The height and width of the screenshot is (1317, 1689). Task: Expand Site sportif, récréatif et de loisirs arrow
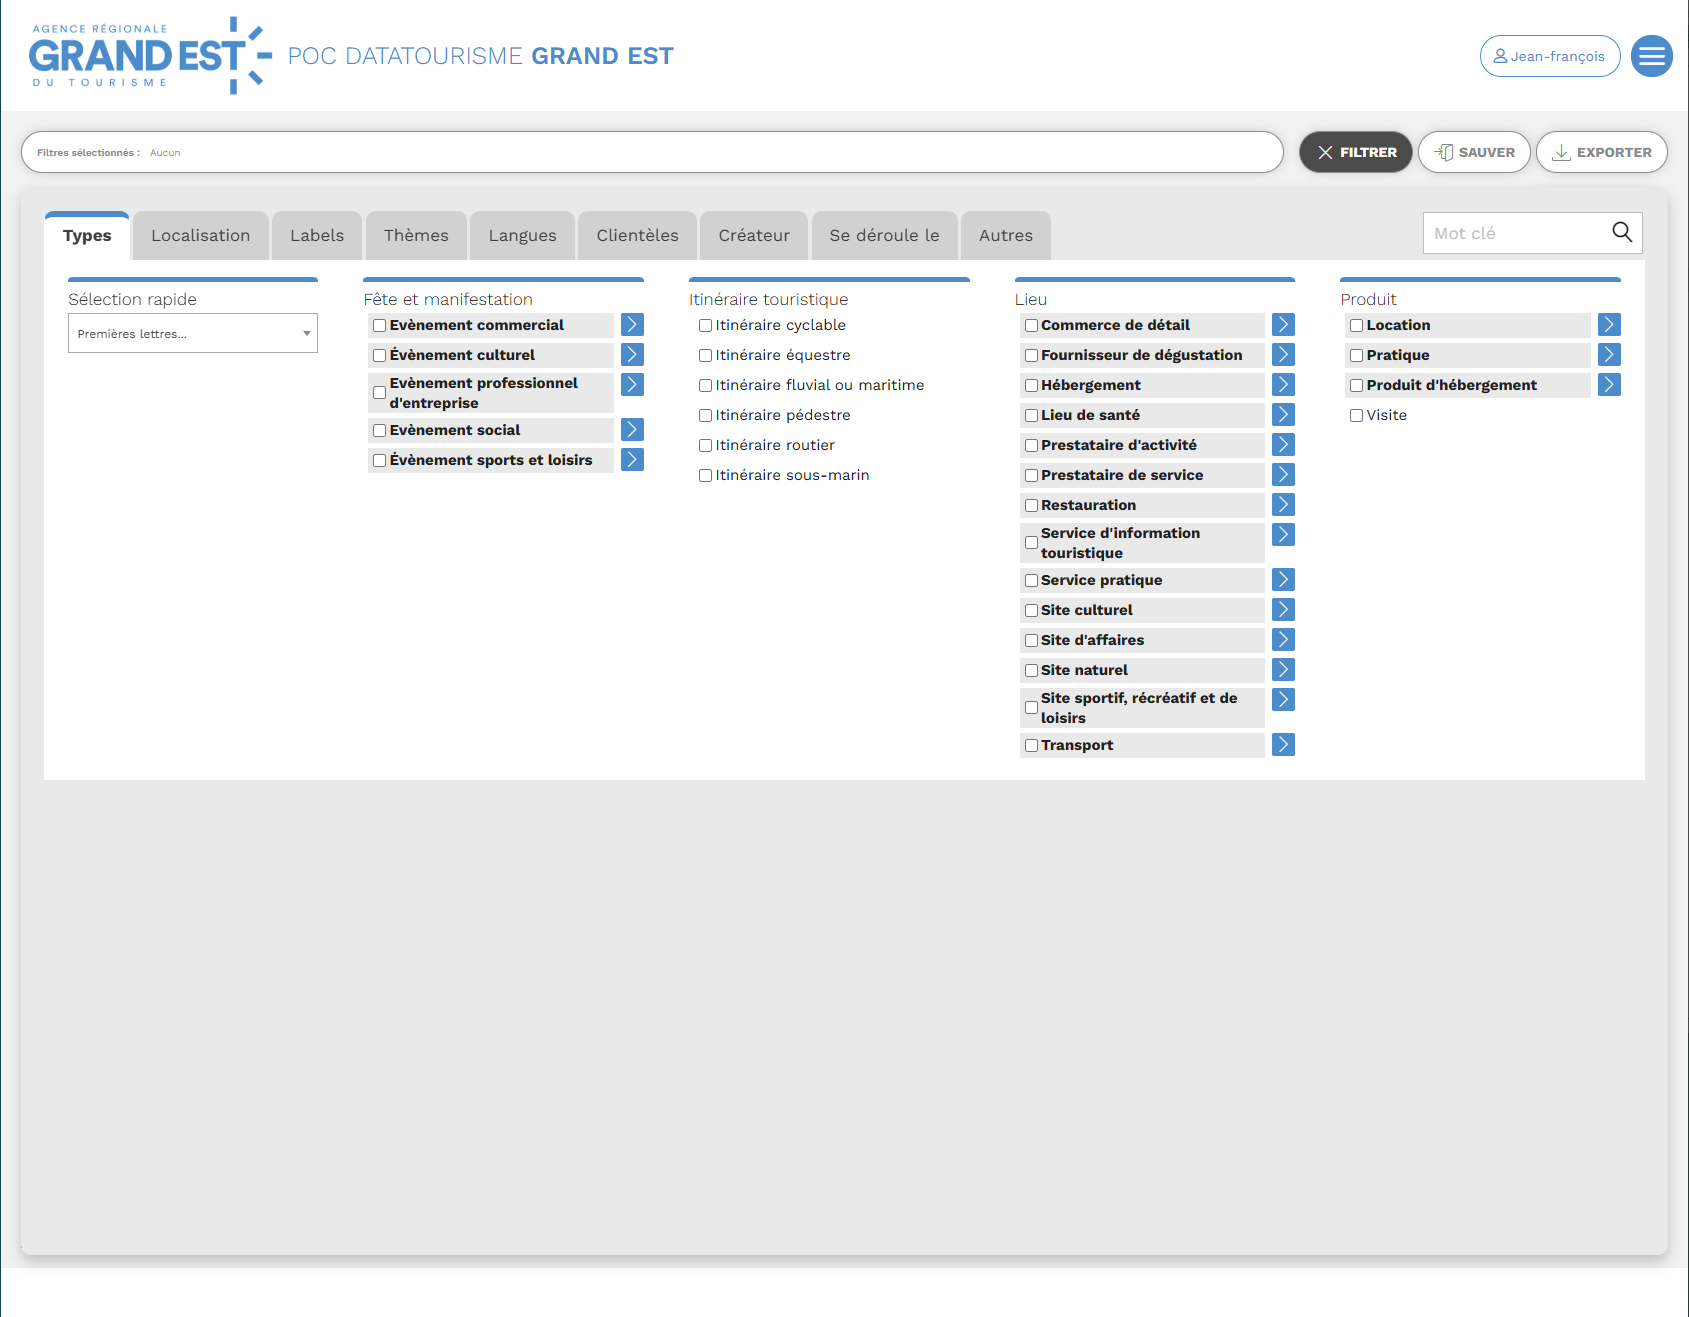1283,700
